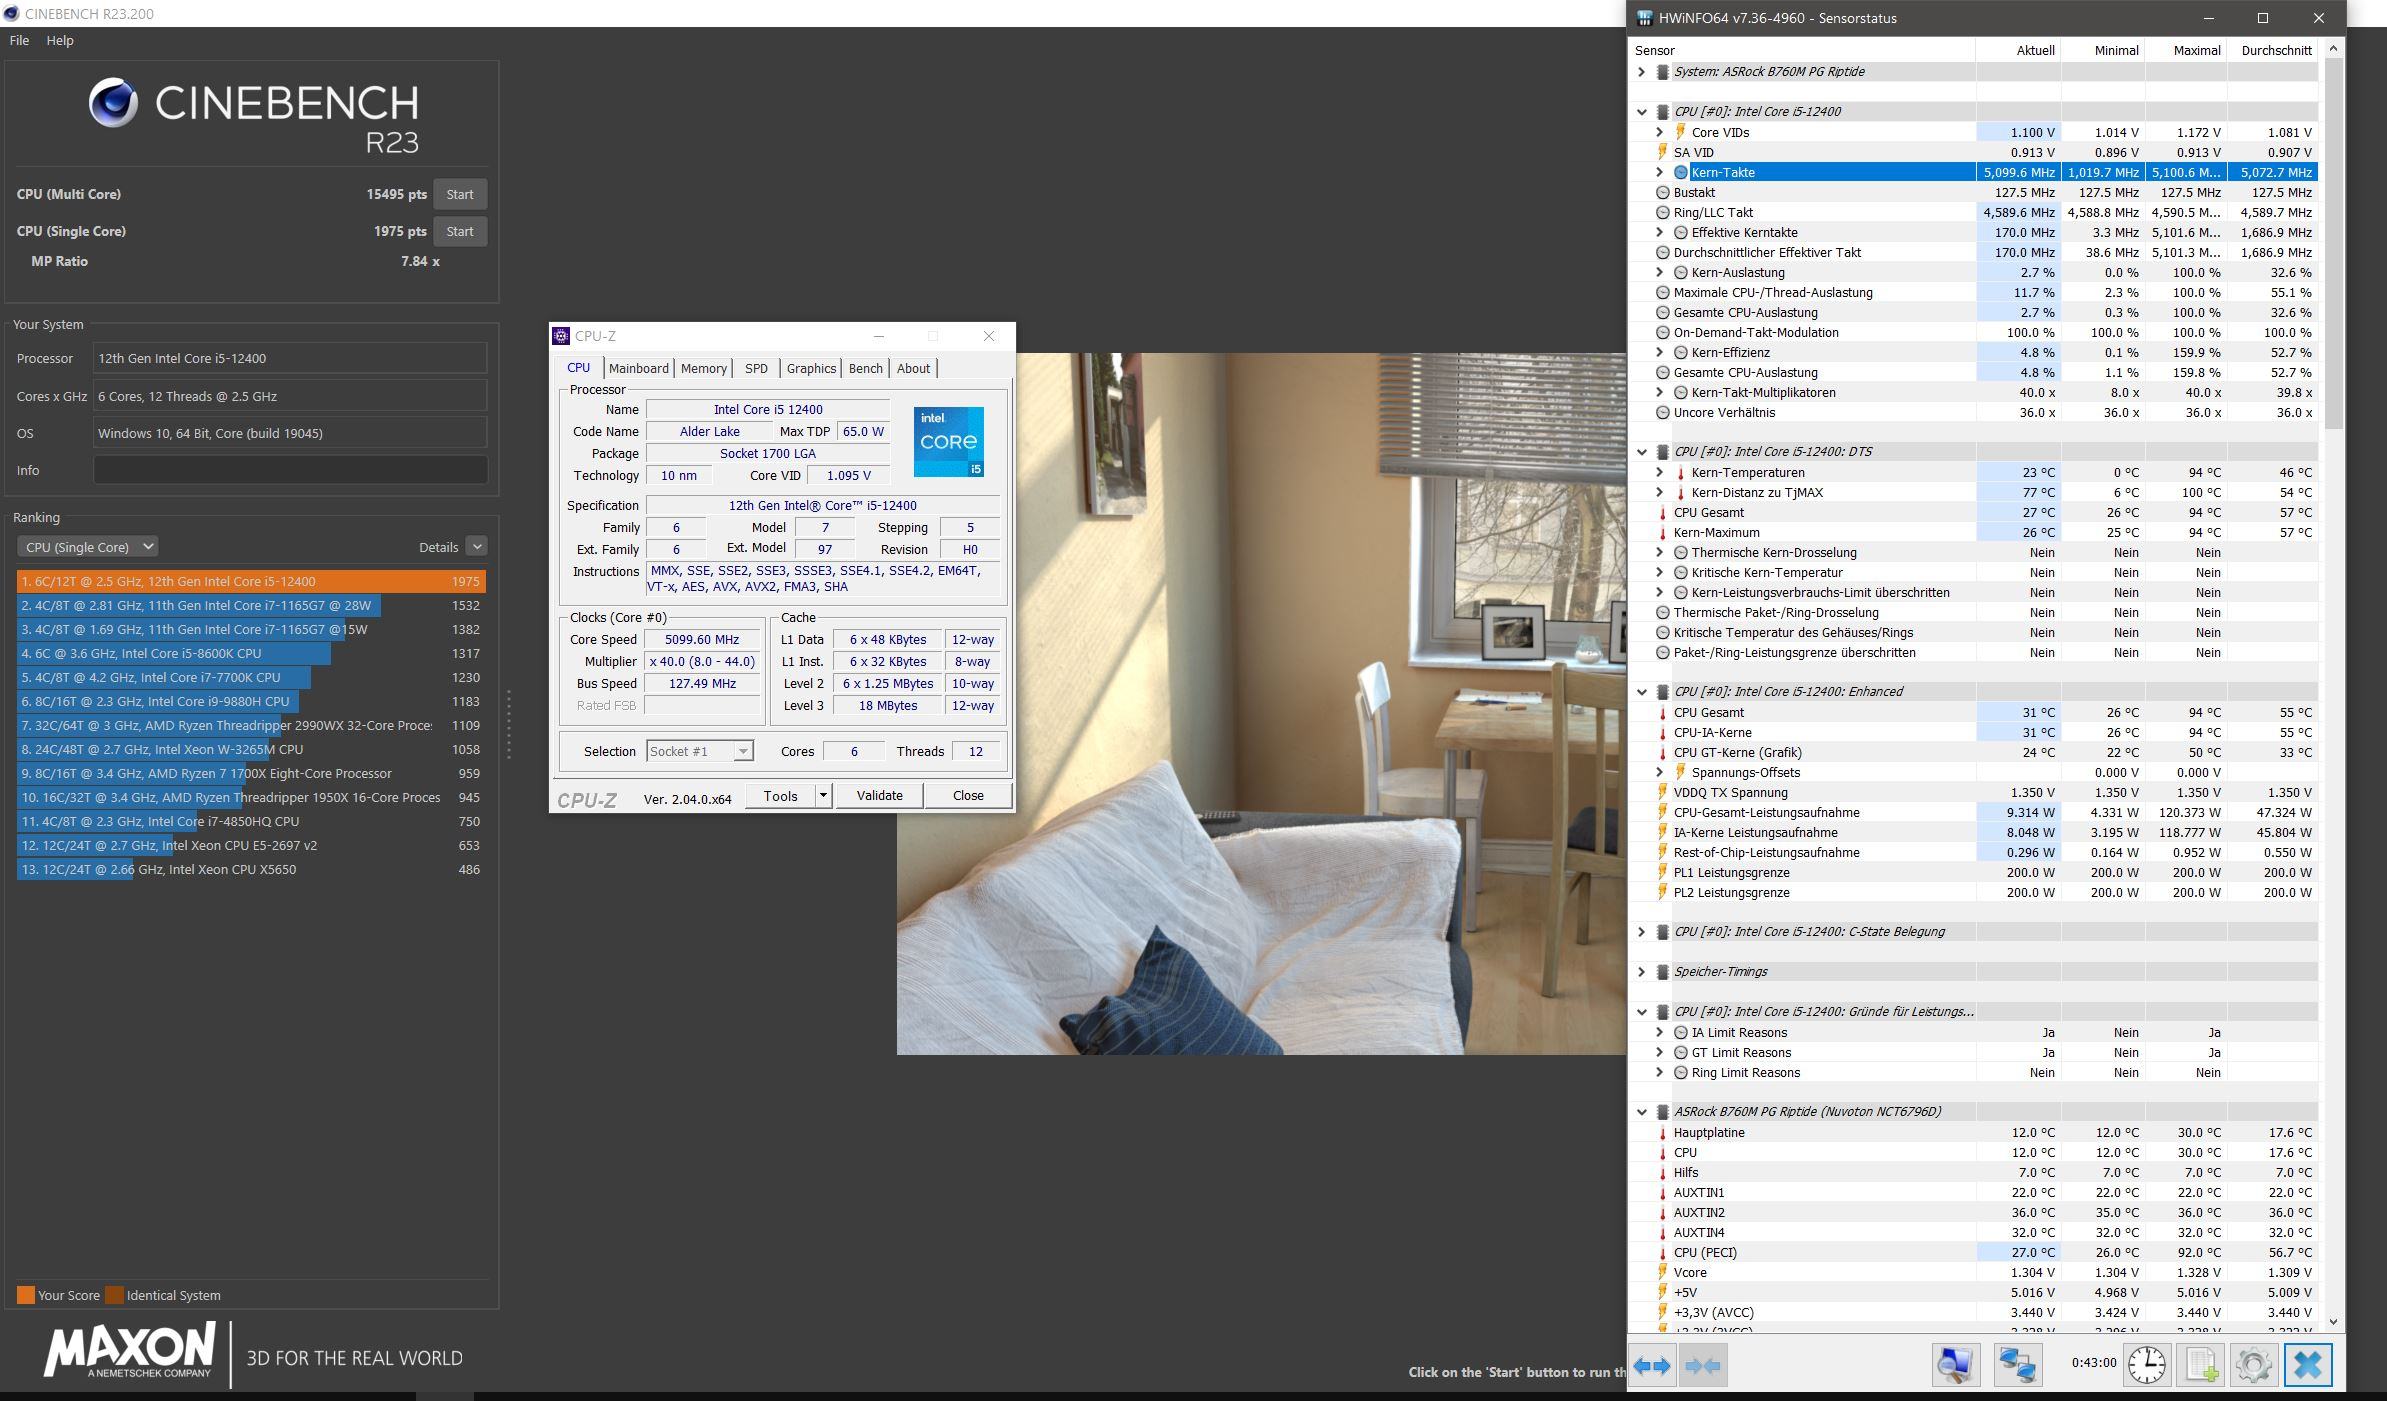Click HWiNFO collapse-columns inward-arrows button
This screenshot has width=2387, height=1401.
[1703, 1365]
